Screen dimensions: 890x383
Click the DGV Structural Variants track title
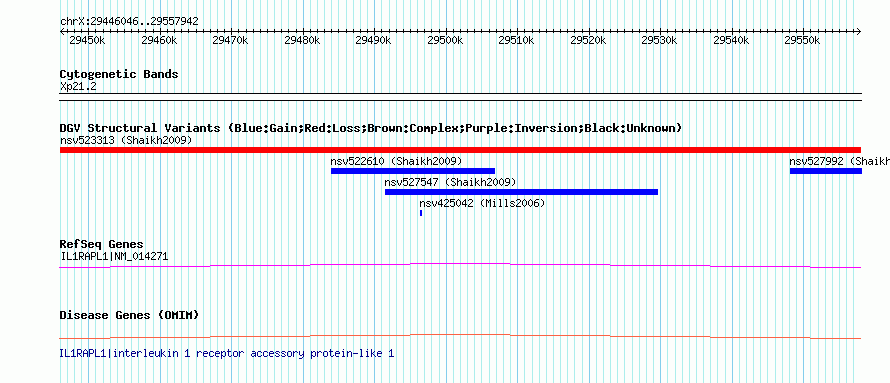click(371, 128)
